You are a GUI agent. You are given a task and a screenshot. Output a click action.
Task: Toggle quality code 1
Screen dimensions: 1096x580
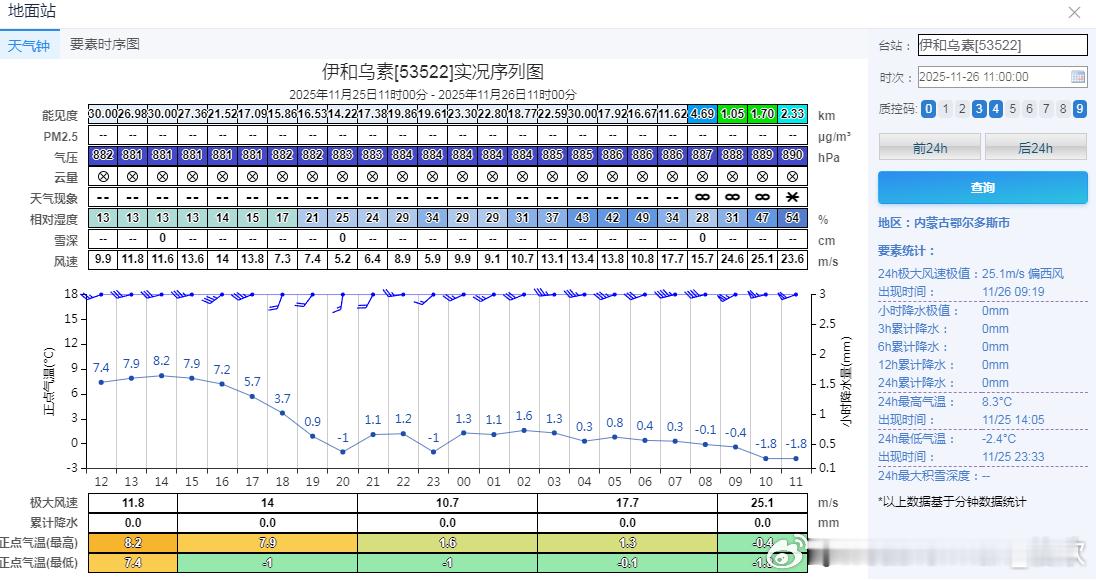click(946, 108)
